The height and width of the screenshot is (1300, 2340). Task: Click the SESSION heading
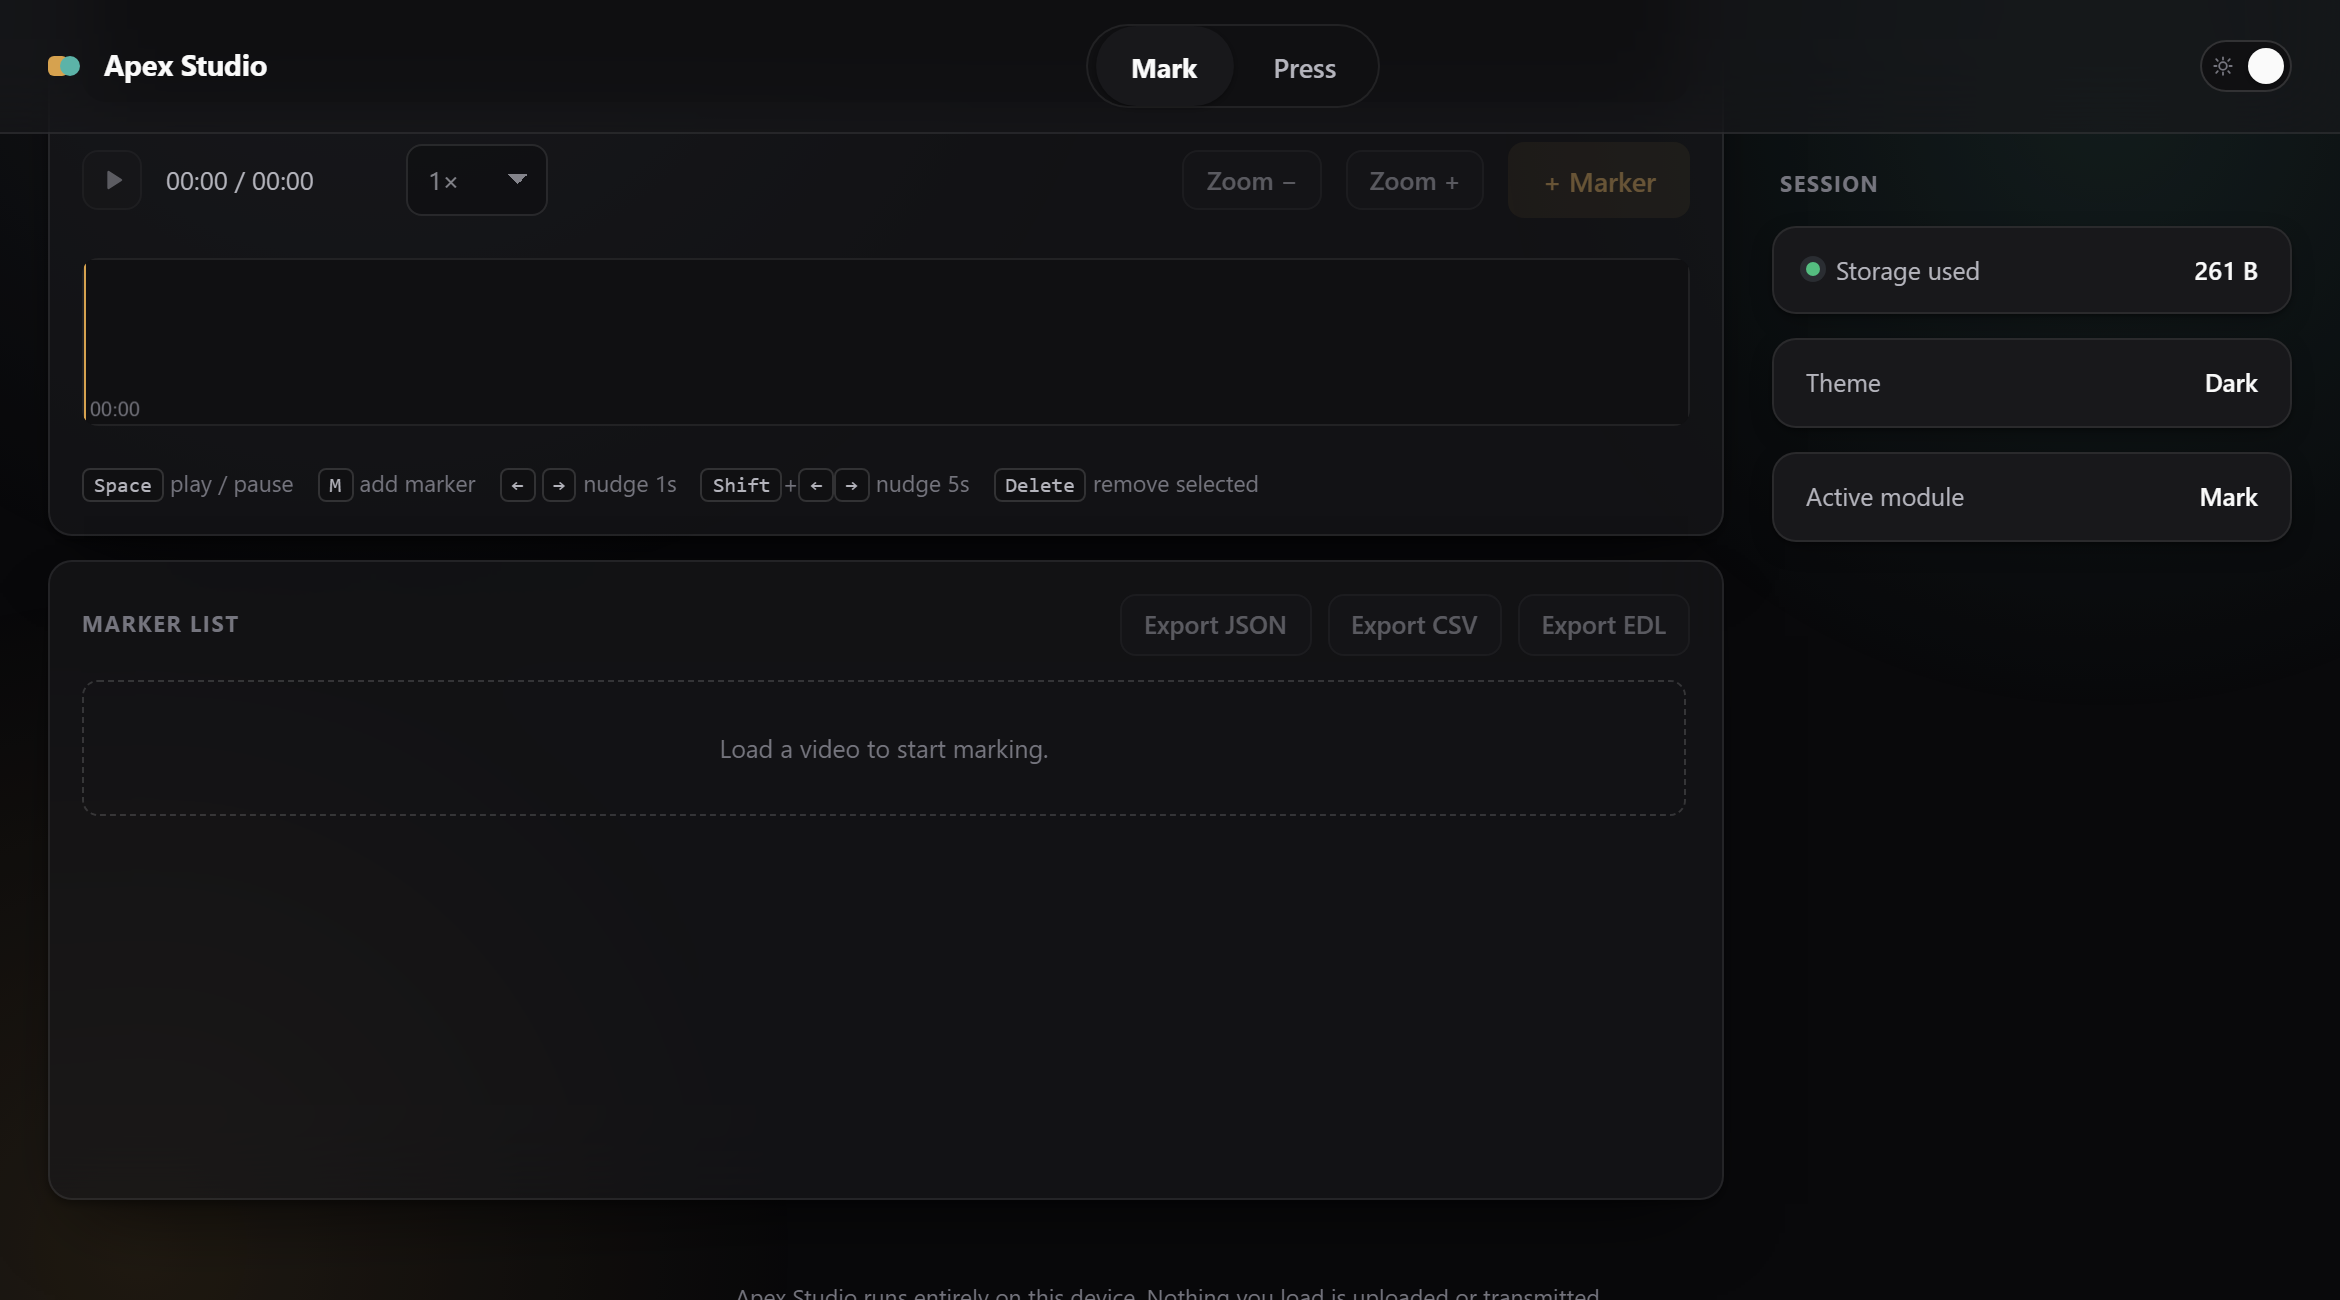[1828, 184]
